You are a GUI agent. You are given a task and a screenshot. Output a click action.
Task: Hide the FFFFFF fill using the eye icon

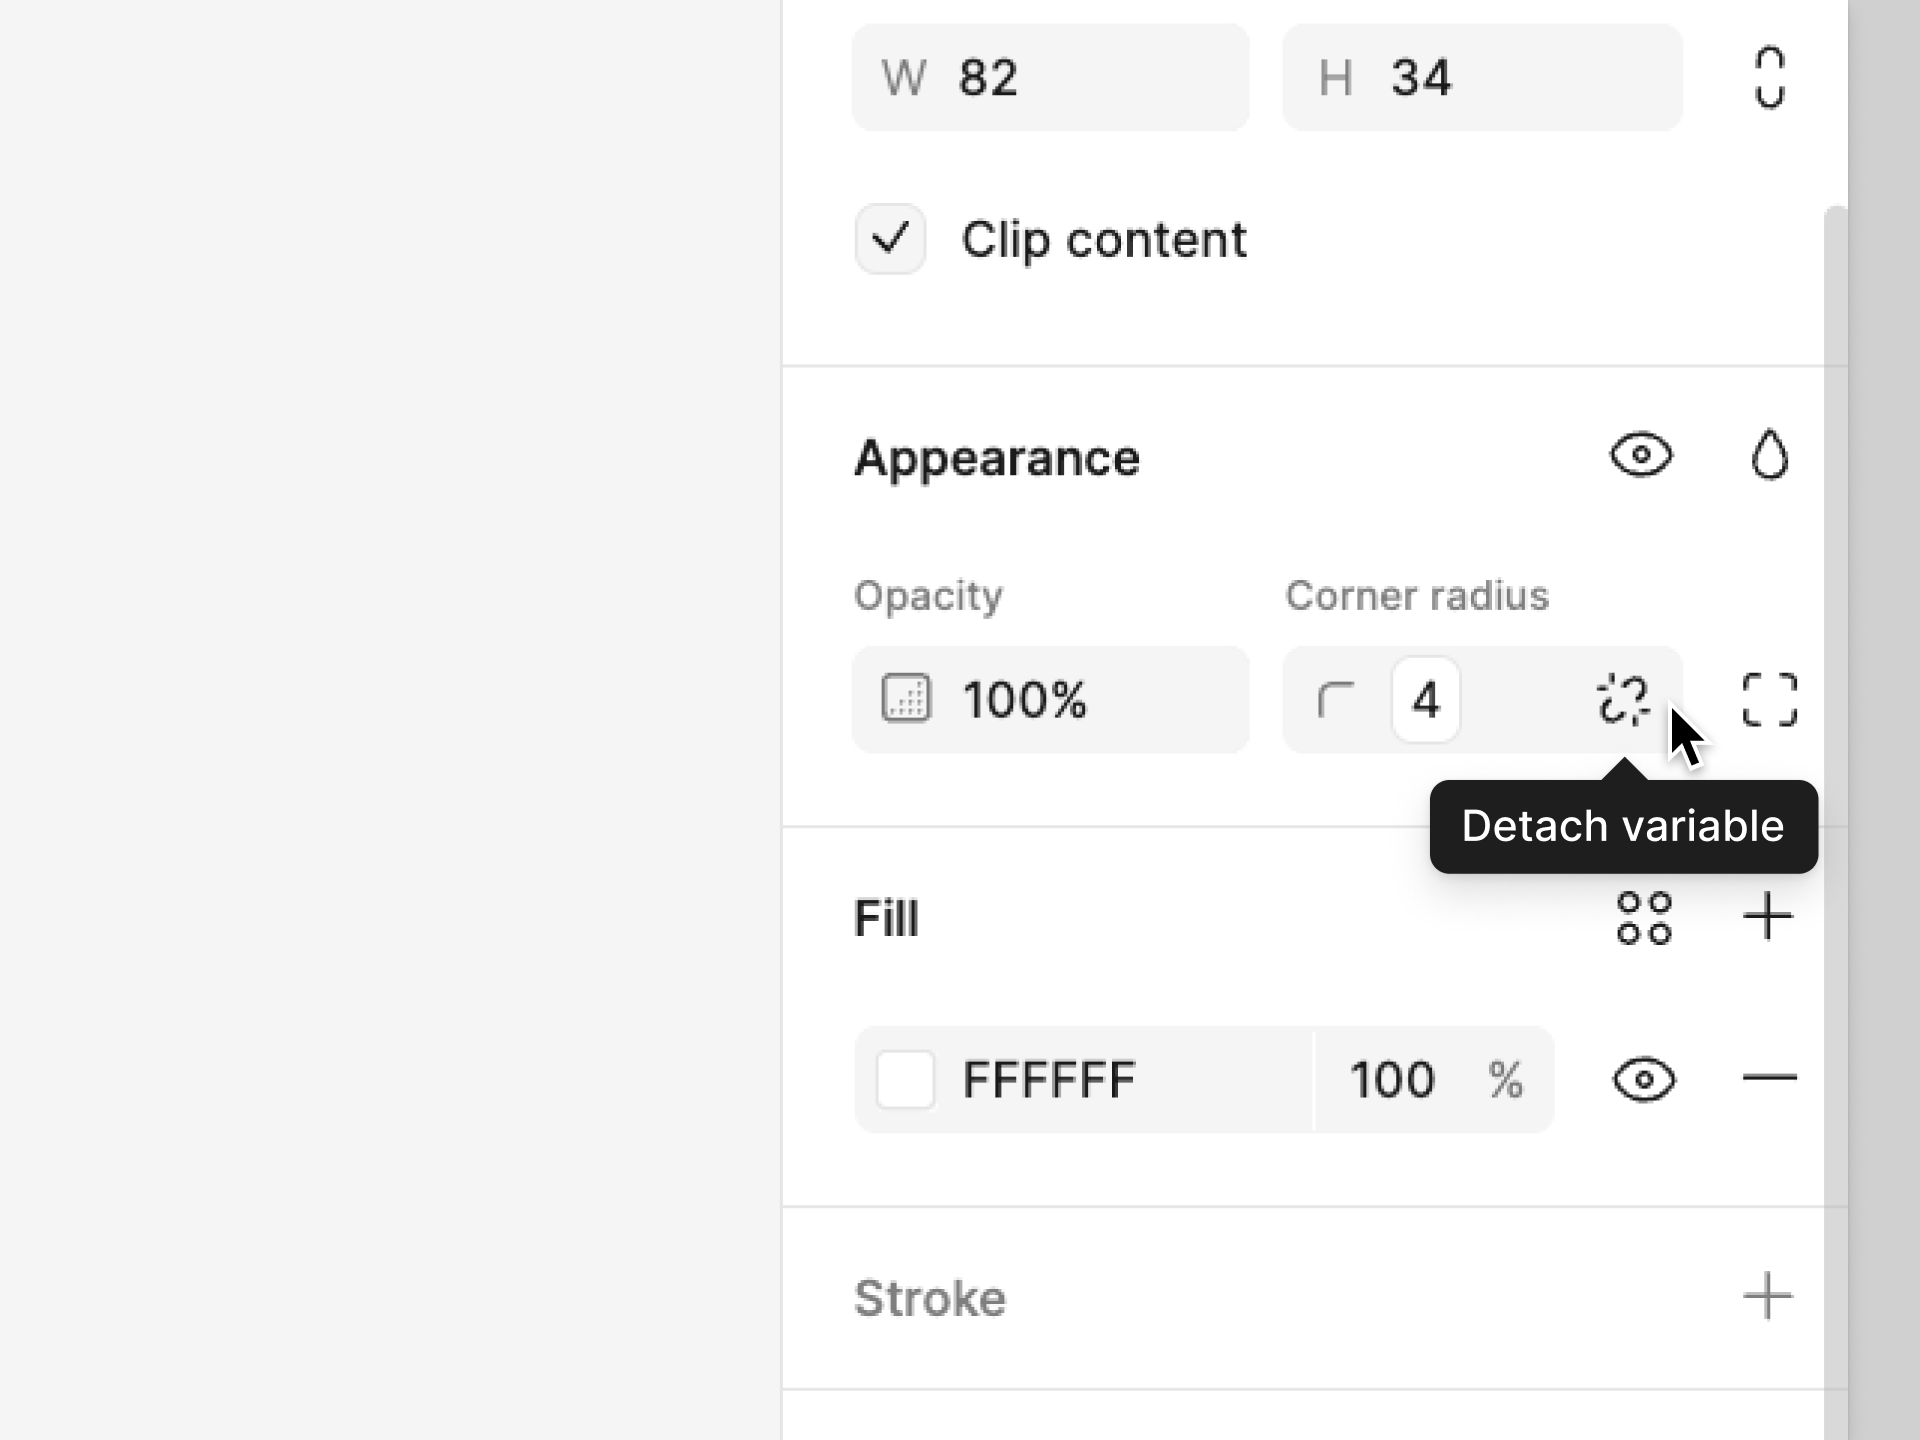tap(1644, 1080)
